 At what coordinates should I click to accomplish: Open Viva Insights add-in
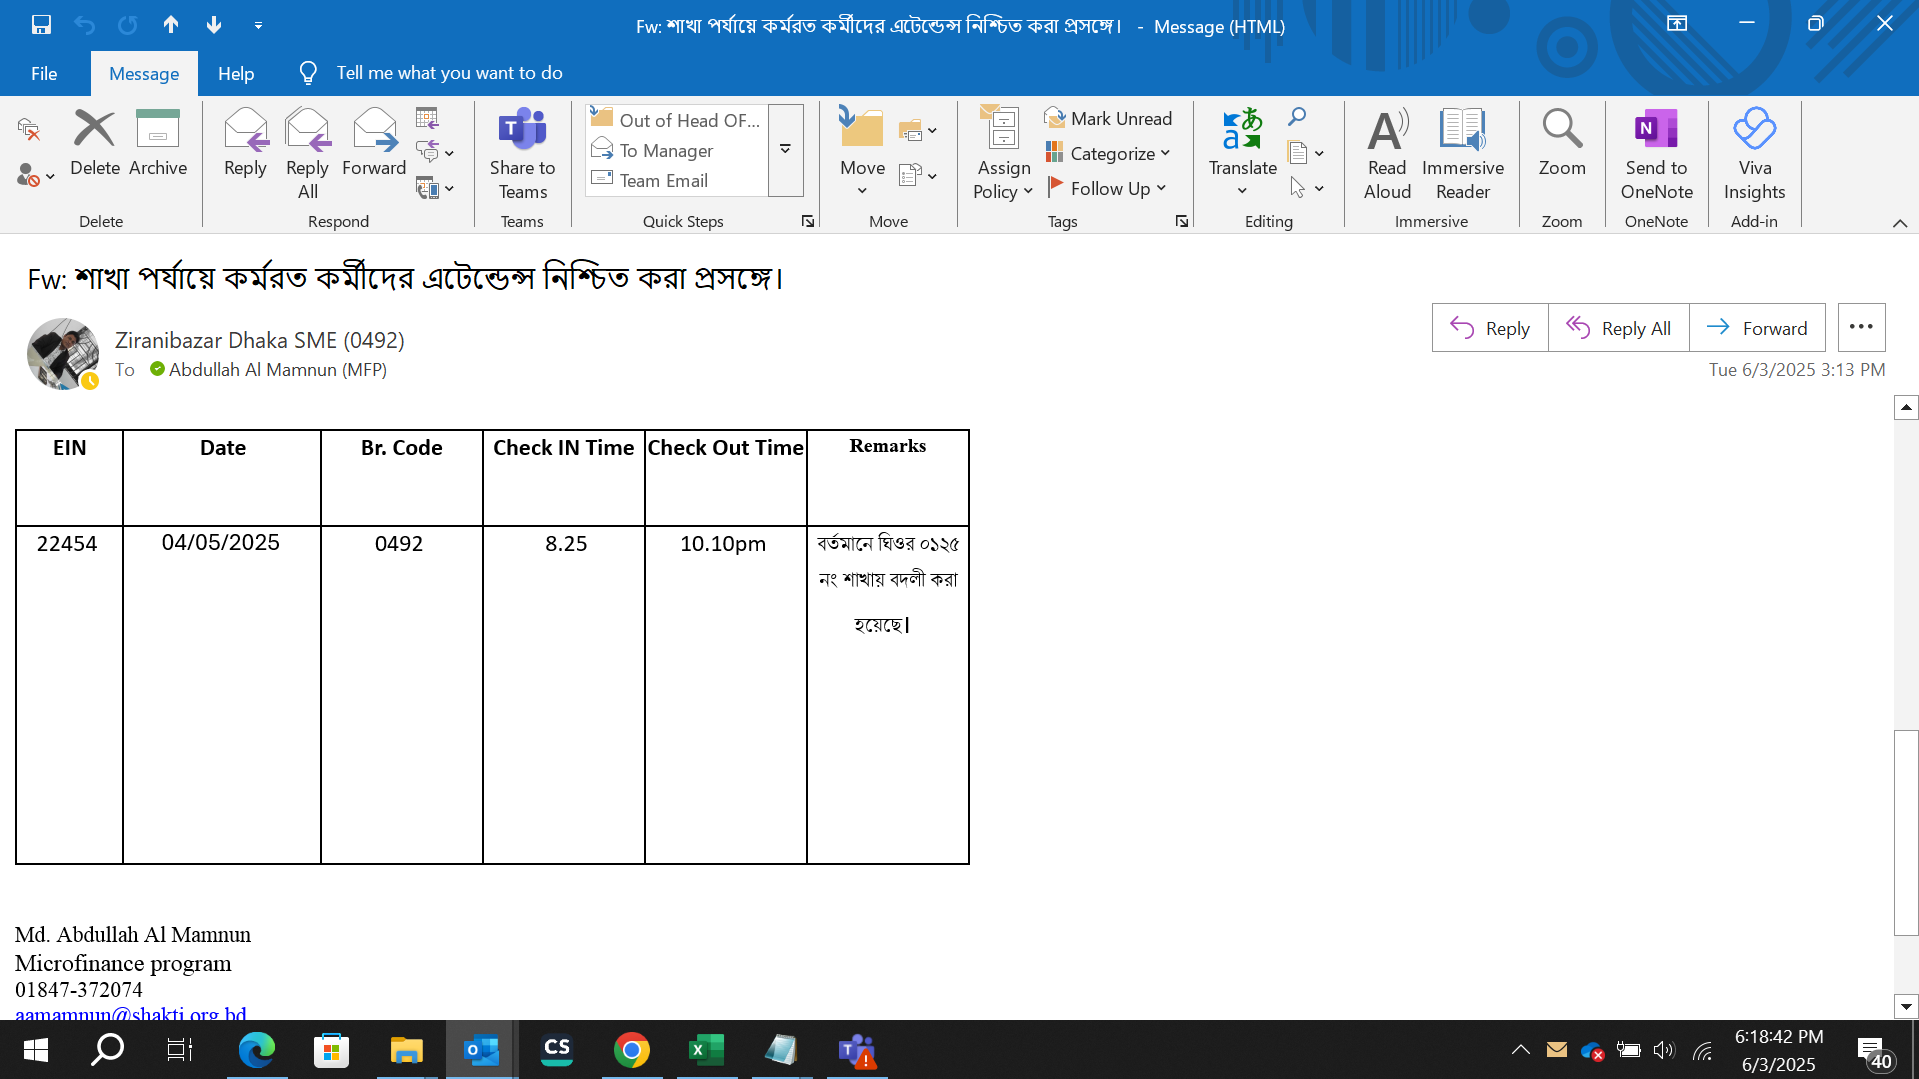tap(1754, 154)
